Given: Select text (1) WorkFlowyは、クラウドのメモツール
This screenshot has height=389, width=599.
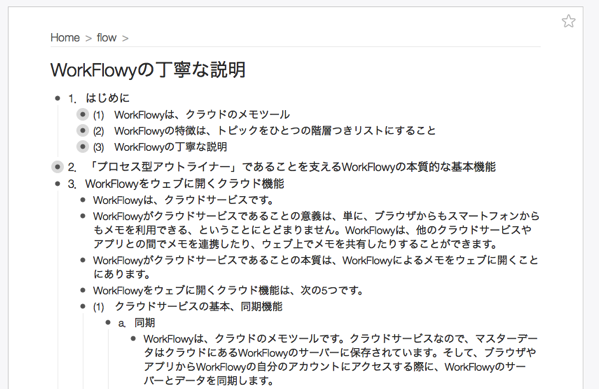Looking at the screenshot, I should [x=191, y=115].
